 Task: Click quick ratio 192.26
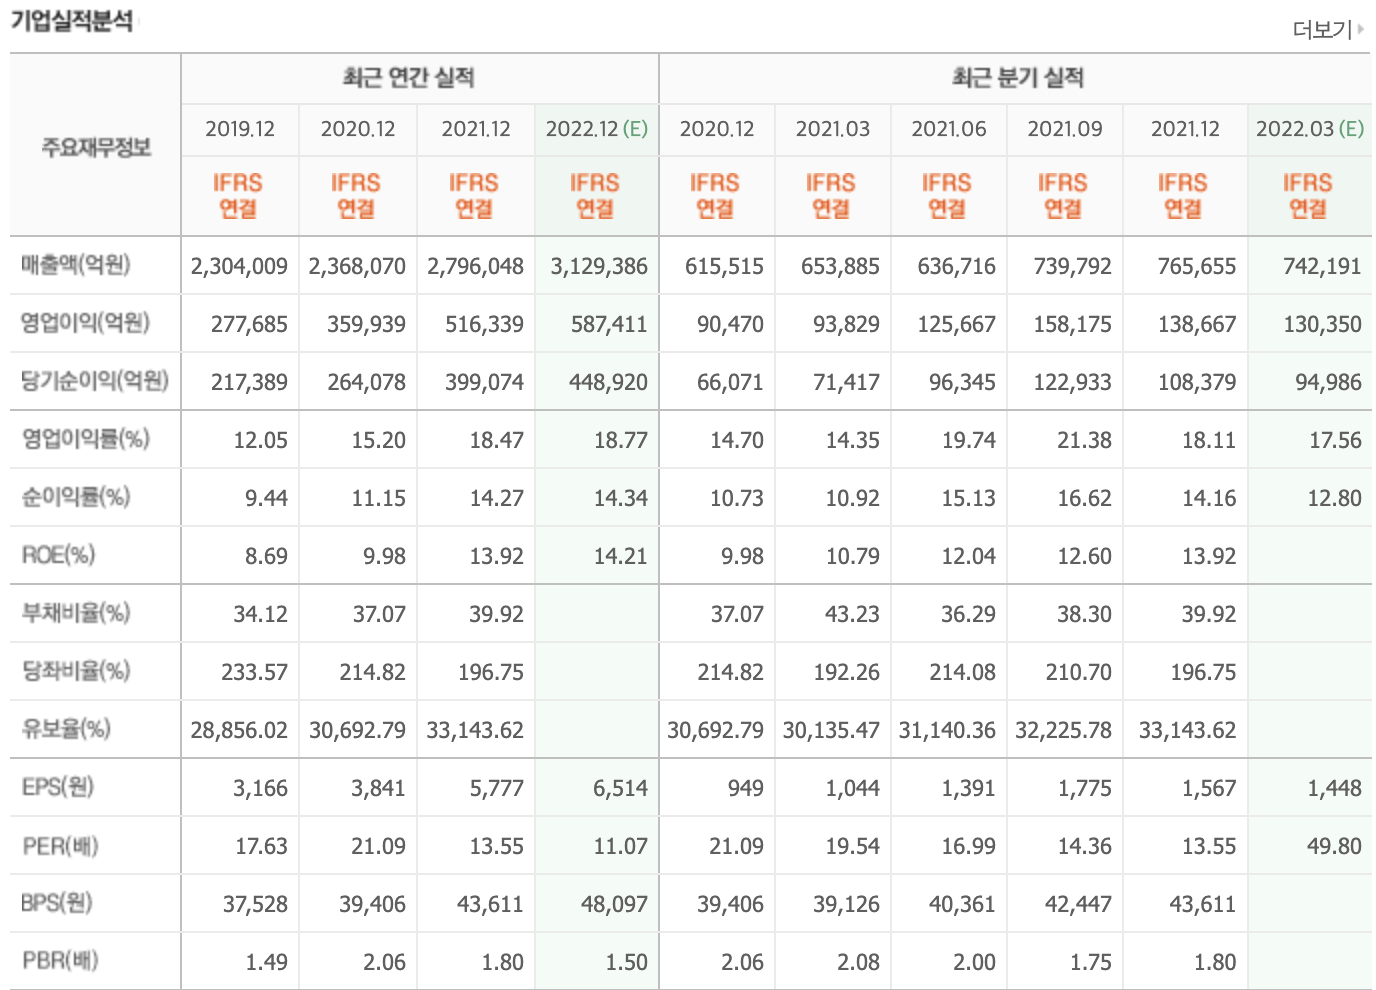847,673
